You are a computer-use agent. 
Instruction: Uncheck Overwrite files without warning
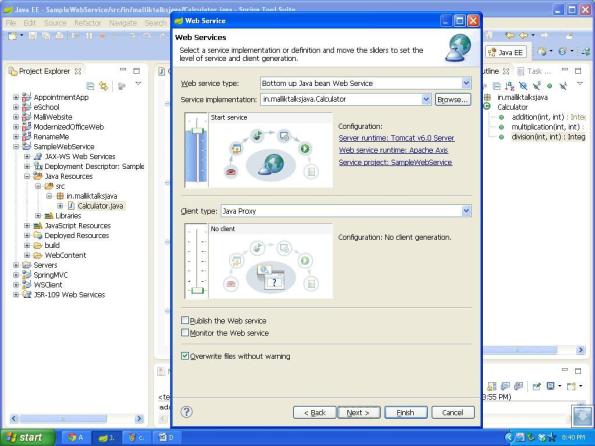185,356
